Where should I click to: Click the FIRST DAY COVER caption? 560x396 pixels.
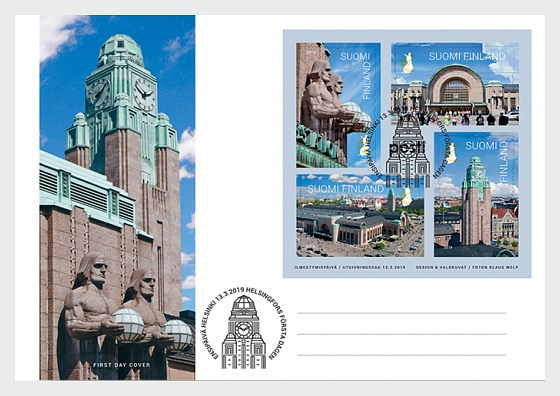coord(121,365)
